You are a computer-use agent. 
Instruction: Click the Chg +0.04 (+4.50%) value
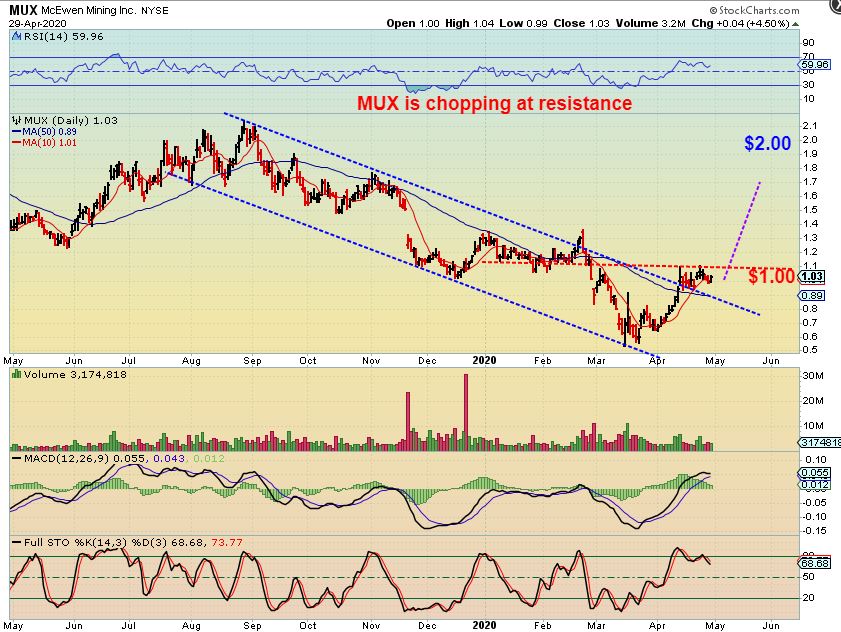click(x=740, y=24)
